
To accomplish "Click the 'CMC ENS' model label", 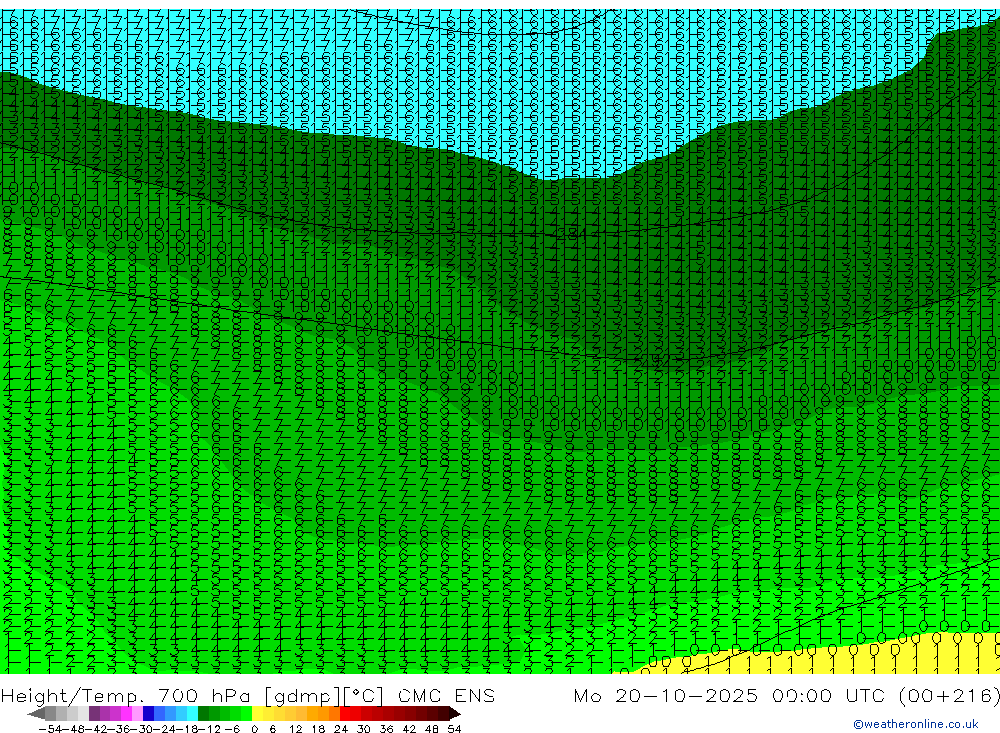I will (x=446, y=696).
